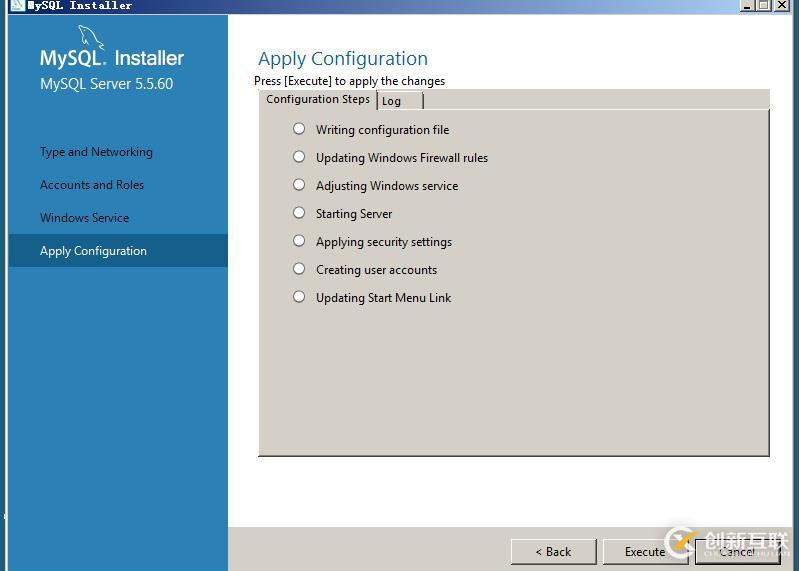The image size is (799, 571).
Task: Click the 'Apply Configuration' page heading
Action: tap(343, 59)
